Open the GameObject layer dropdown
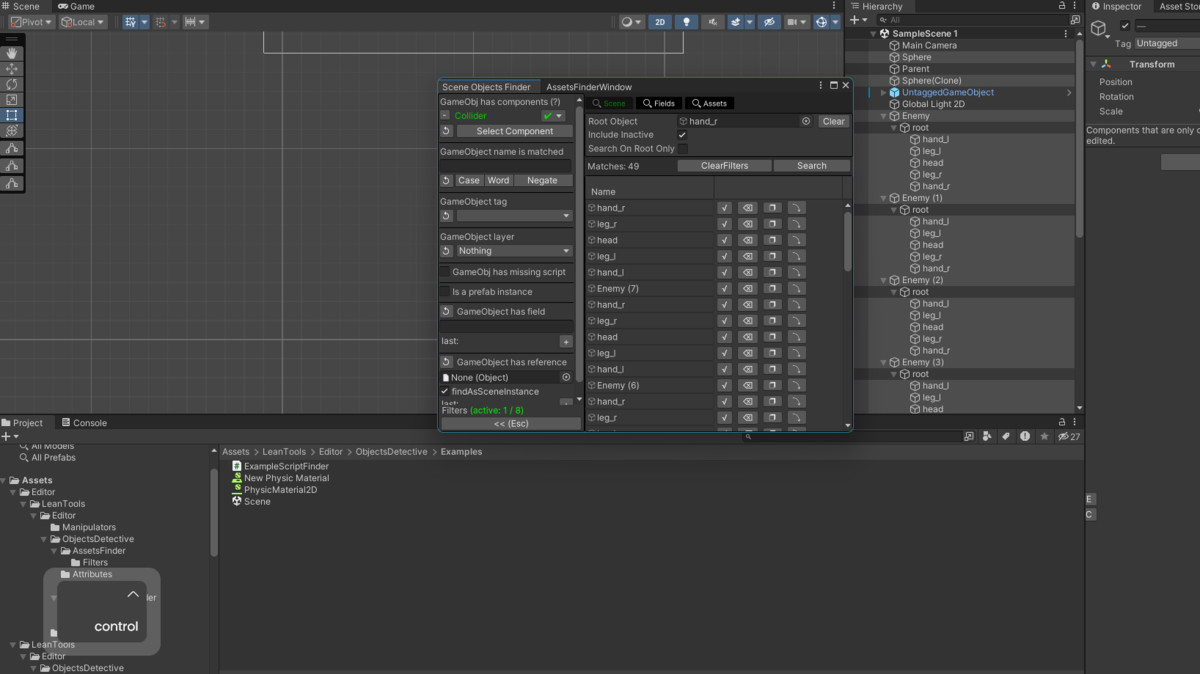This screenshot has width=1200, height=674. coord(515,251)
